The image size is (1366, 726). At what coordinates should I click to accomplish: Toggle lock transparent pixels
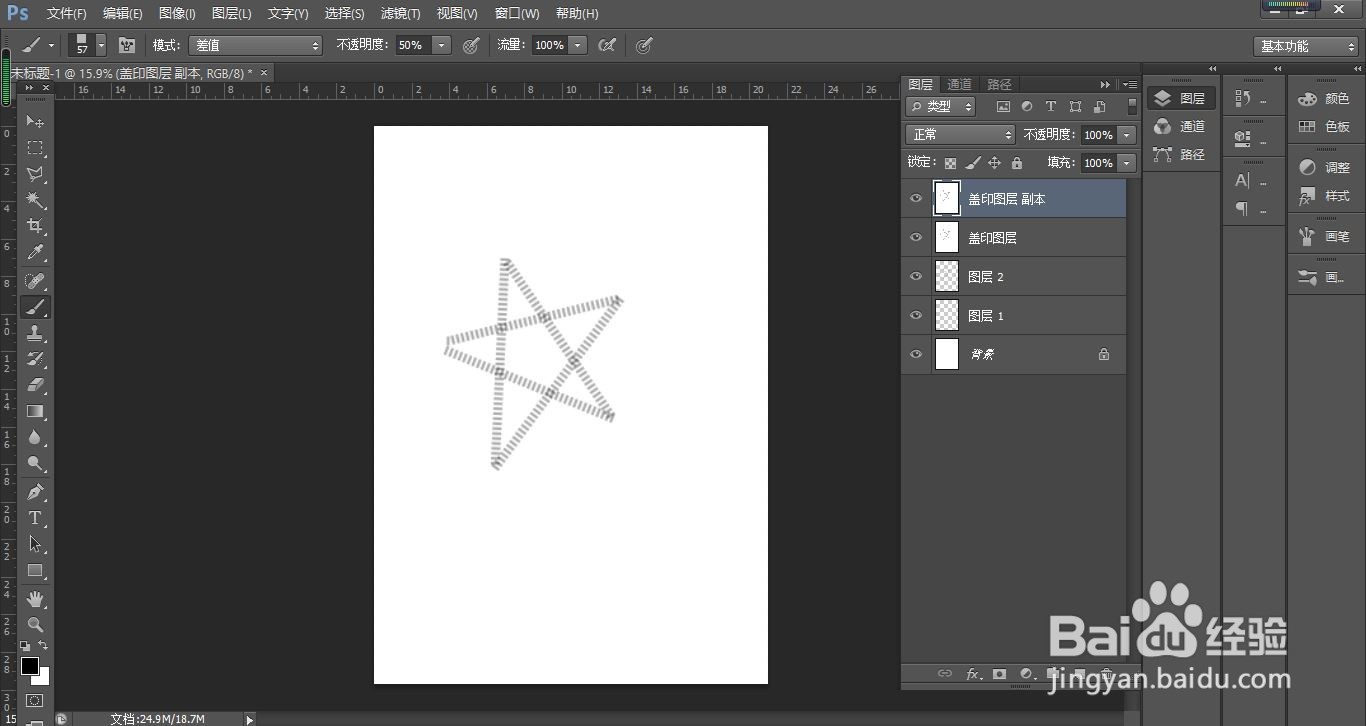(950, 163)
